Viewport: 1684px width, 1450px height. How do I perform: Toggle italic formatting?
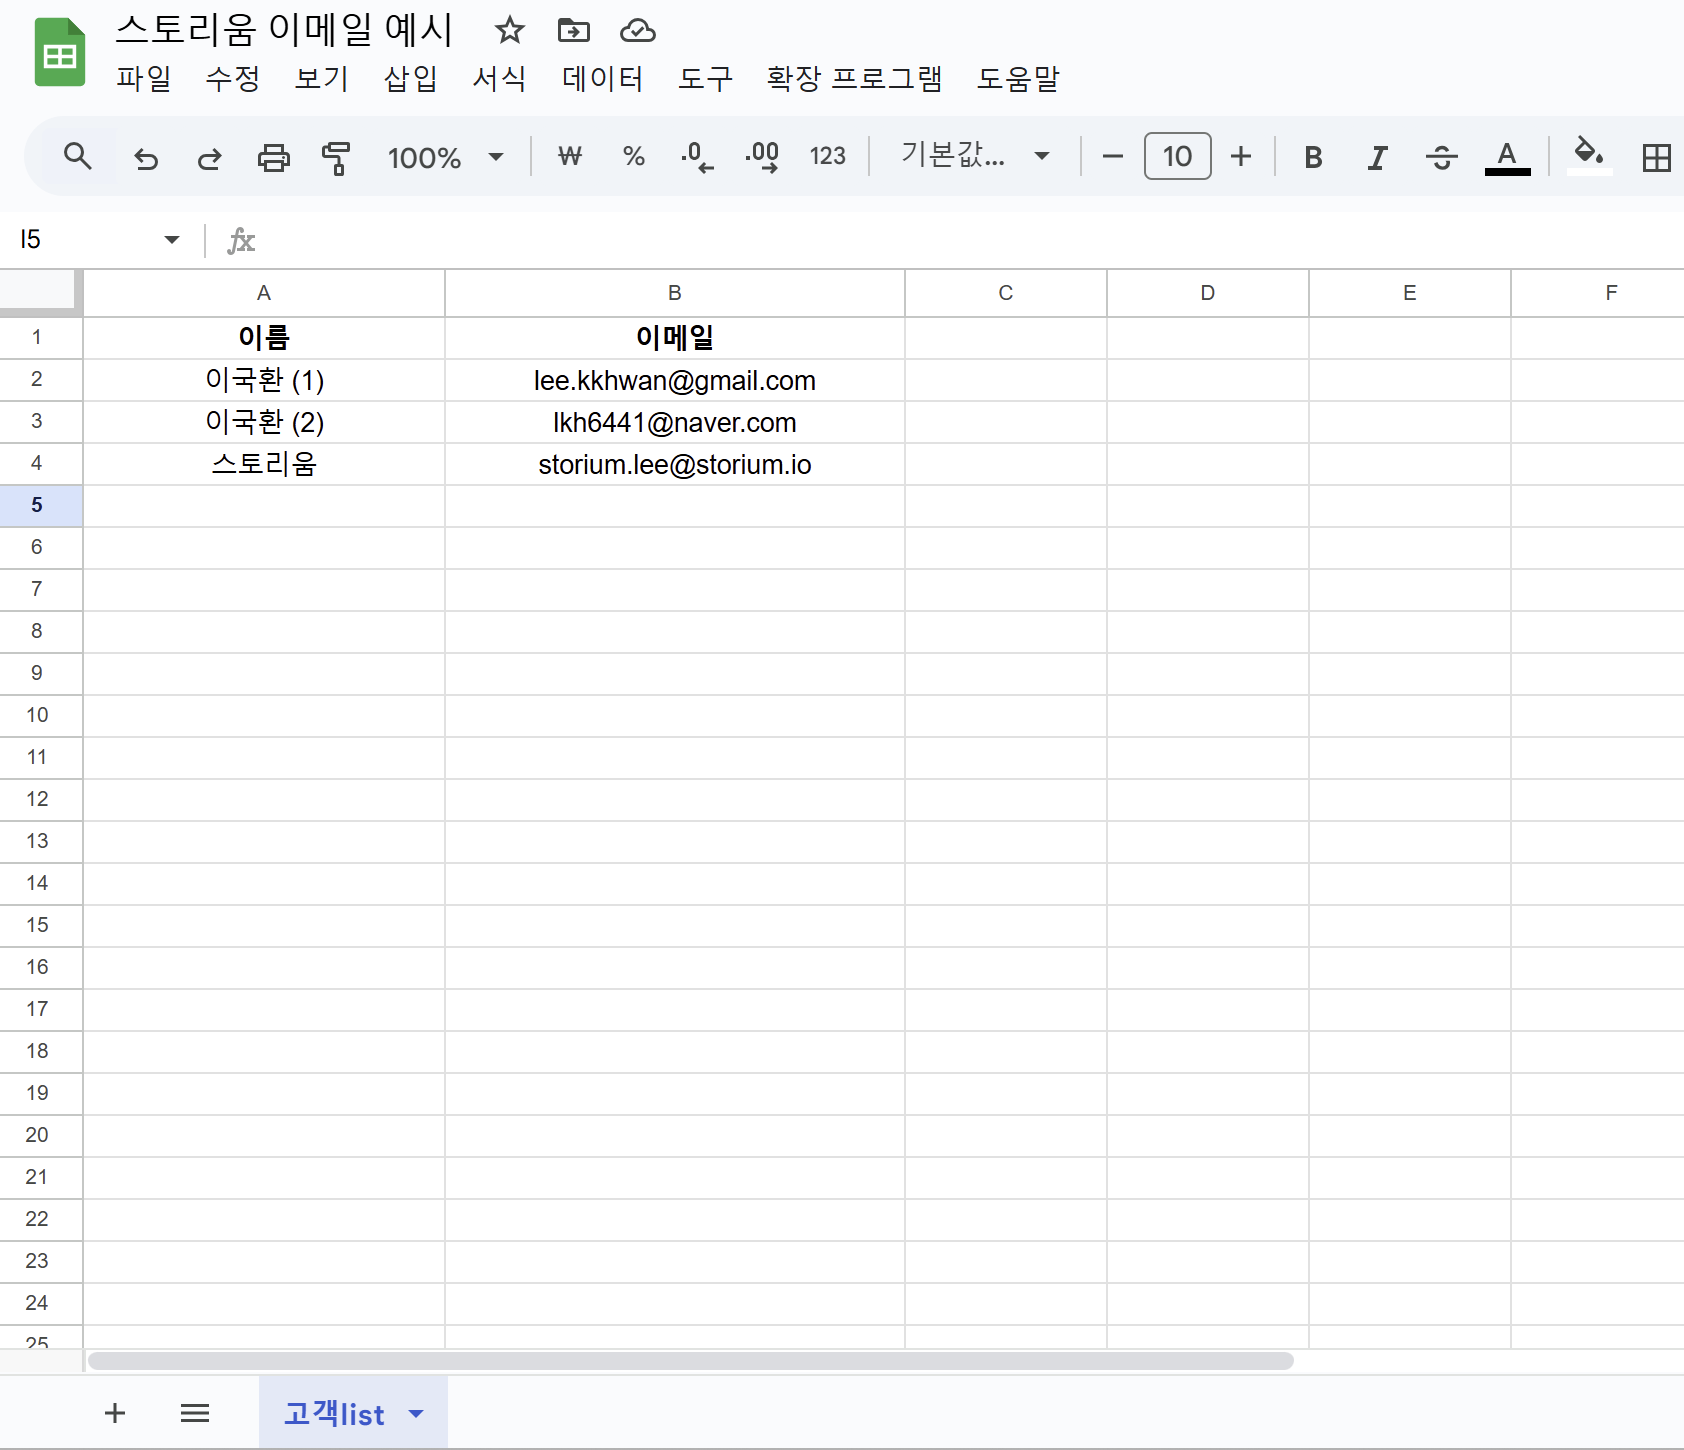(x=1377, y=157)
